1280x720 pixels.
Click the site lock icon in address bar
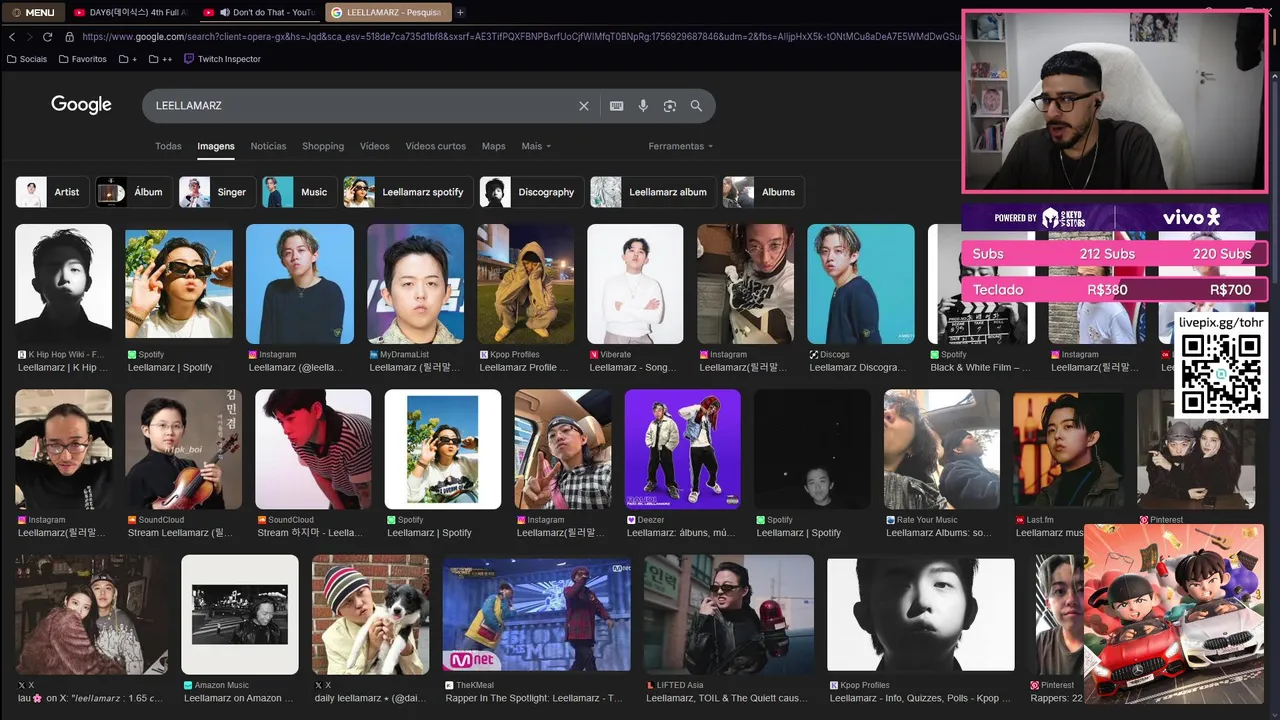coord(69,37)
